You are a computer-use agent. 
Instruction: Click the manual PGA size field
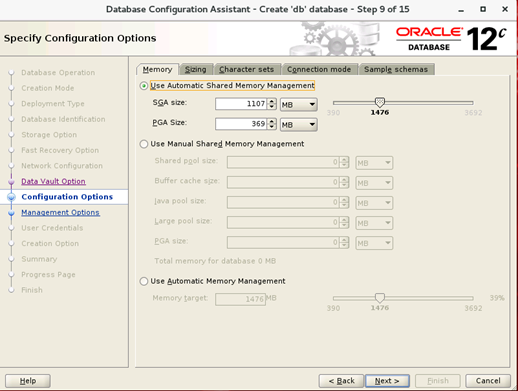click(x=283, y=243)
